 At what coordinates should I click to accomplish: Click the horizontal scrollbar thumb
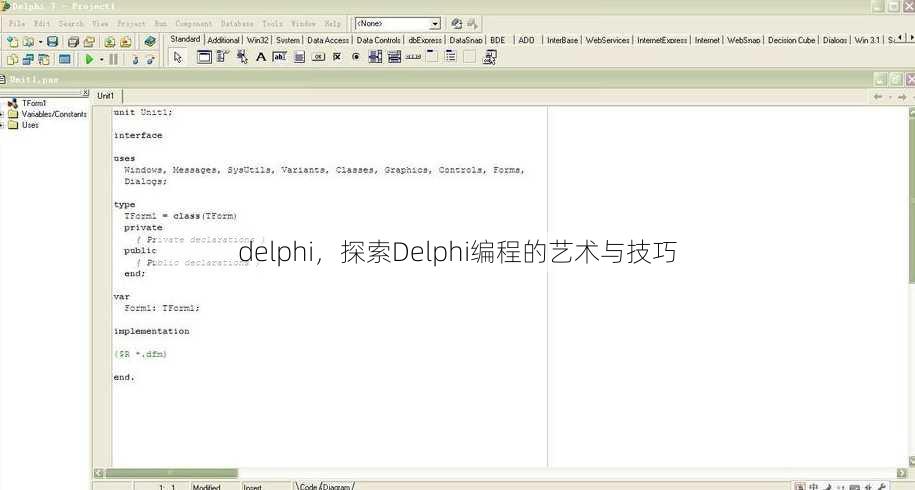point(171,473)
